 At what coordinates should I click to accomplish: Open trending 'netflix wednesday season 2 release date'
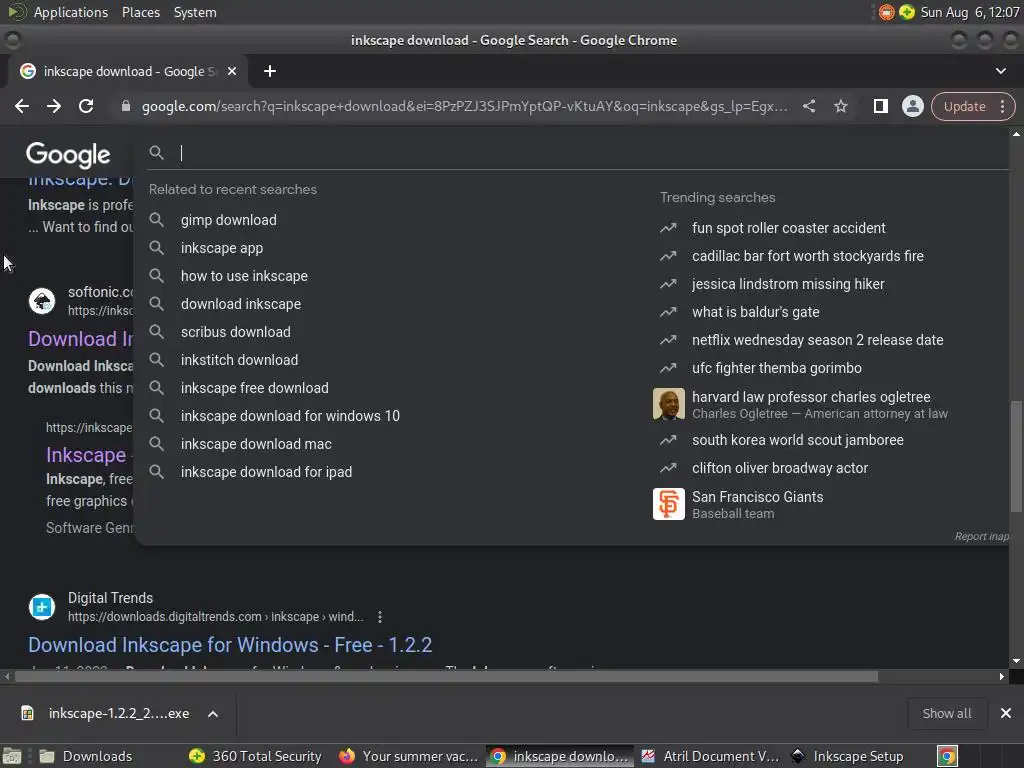point(818,340)
